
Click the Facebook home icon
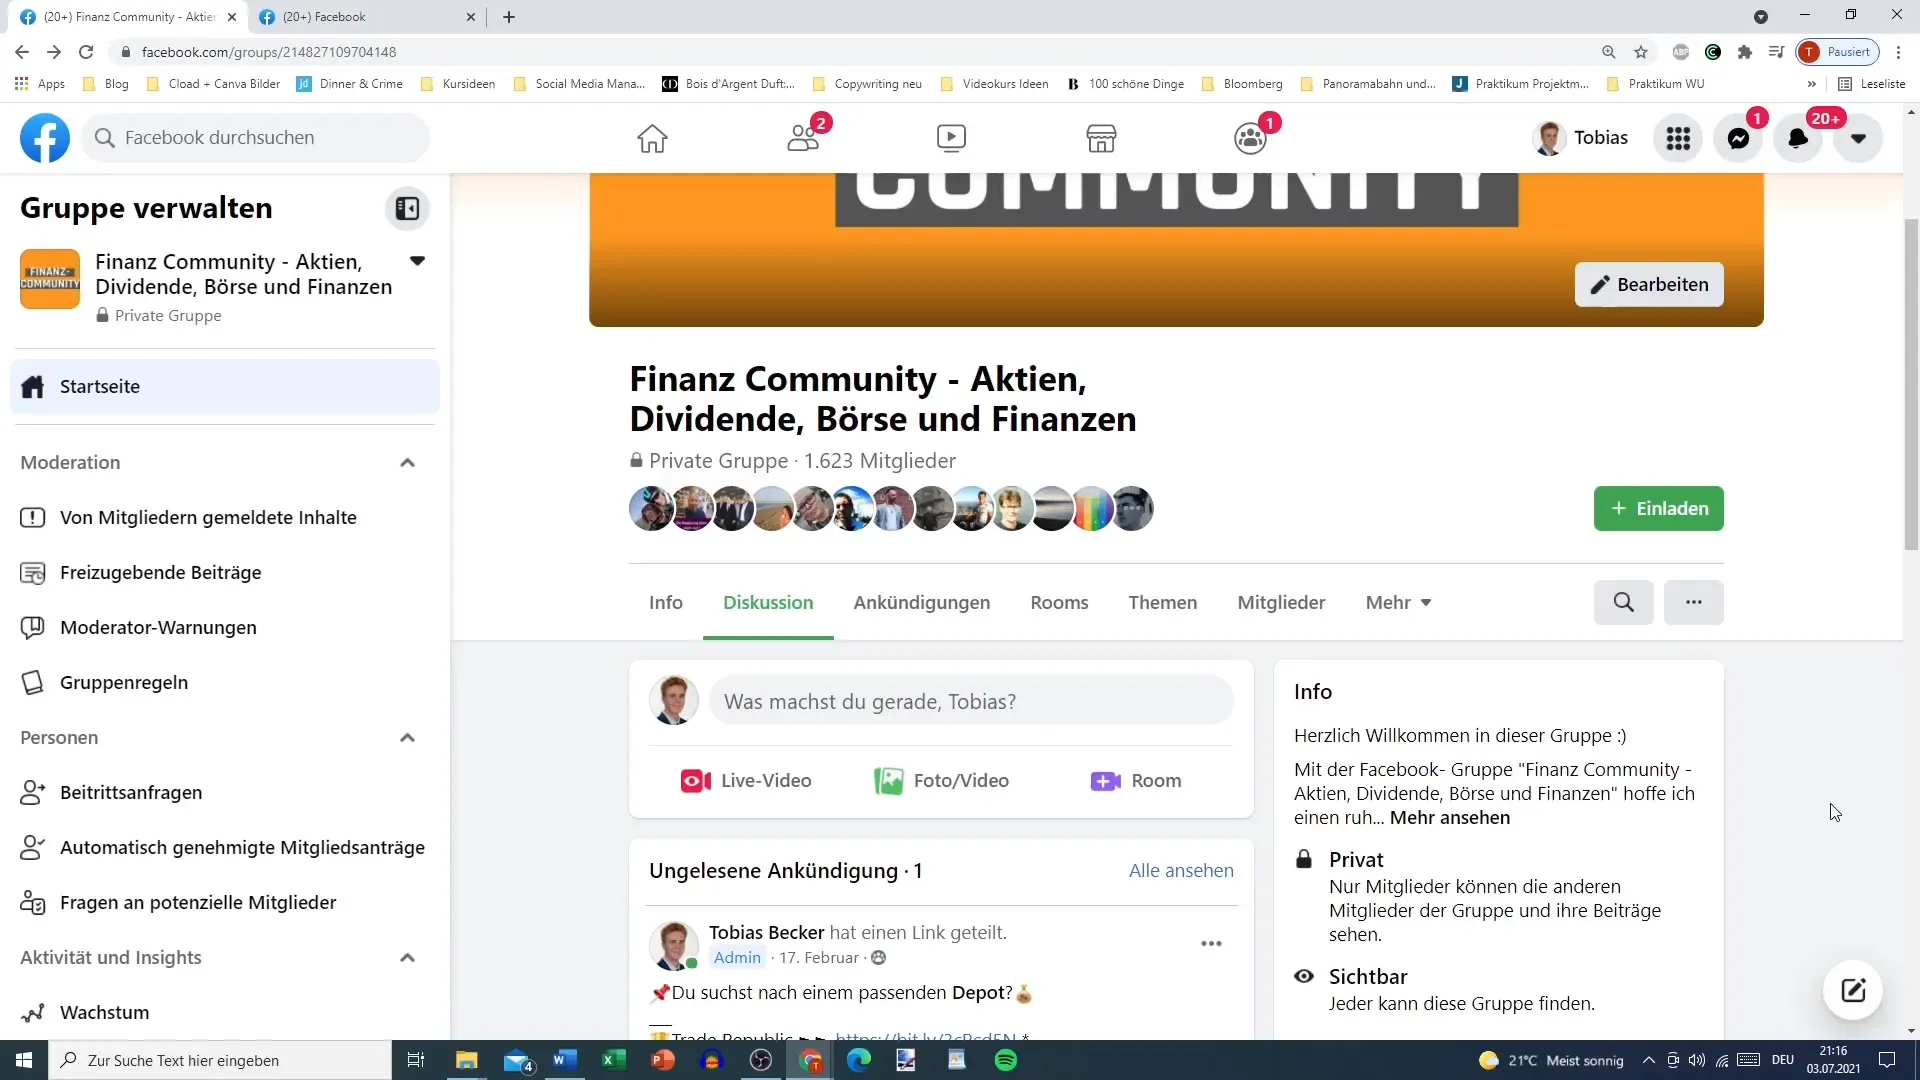point(653,136)
